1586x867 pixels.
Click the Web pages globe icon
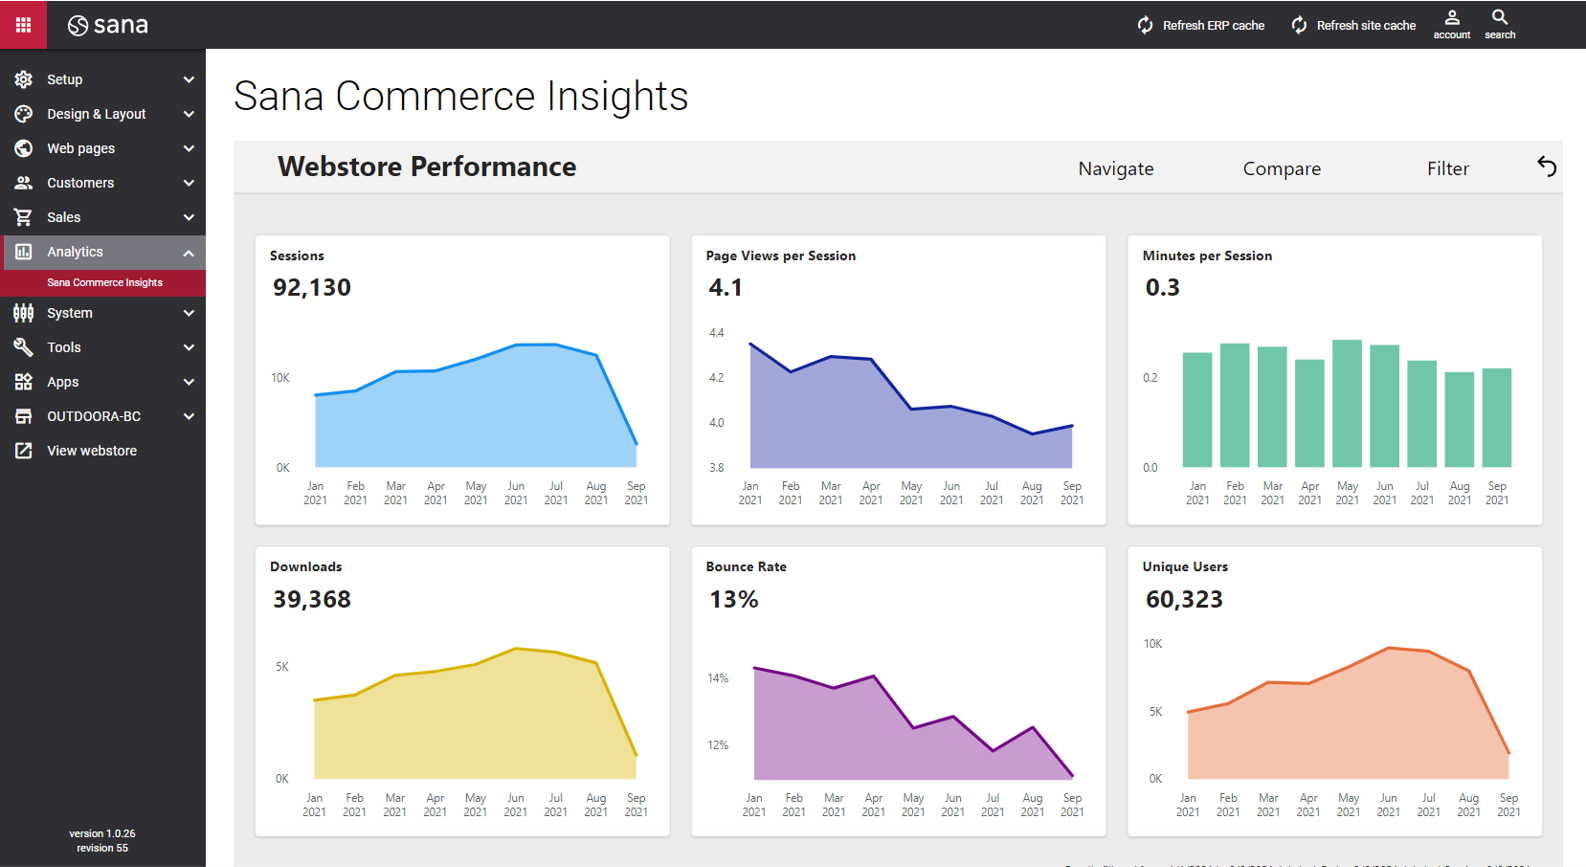click(x=23, y=148)
